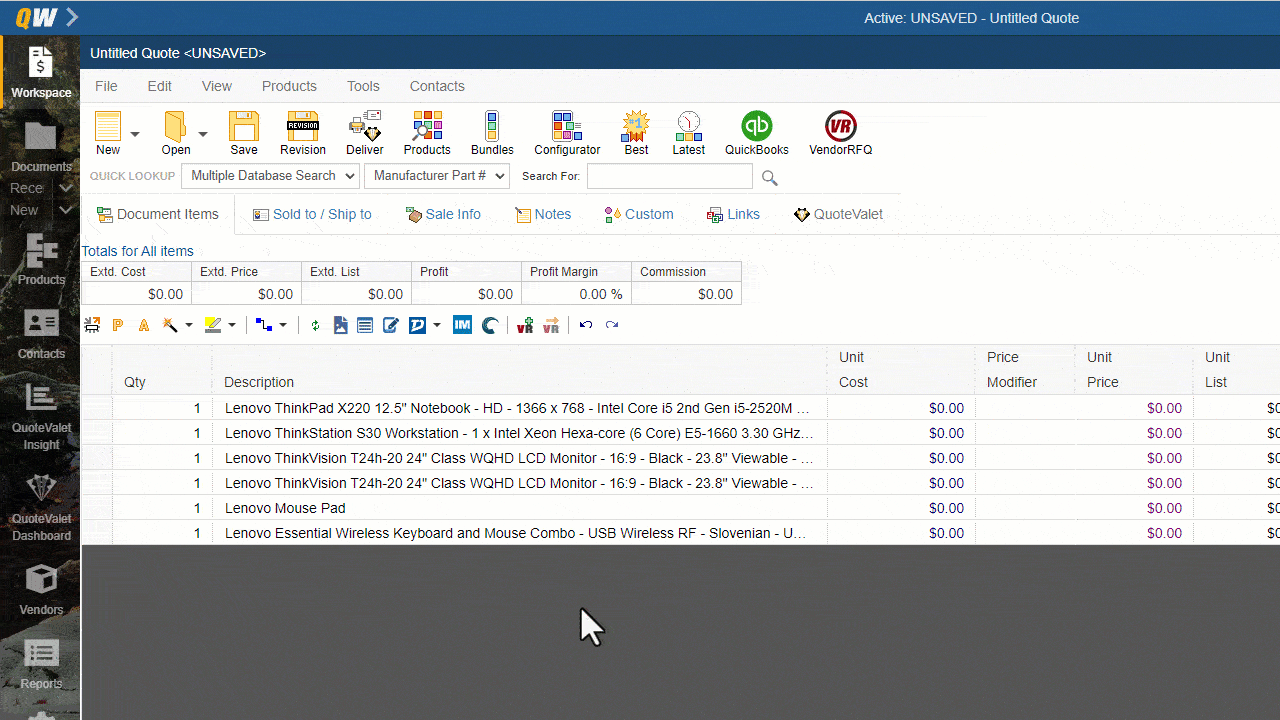
Task: Click the search magnifier button
Action: [769, 177]
